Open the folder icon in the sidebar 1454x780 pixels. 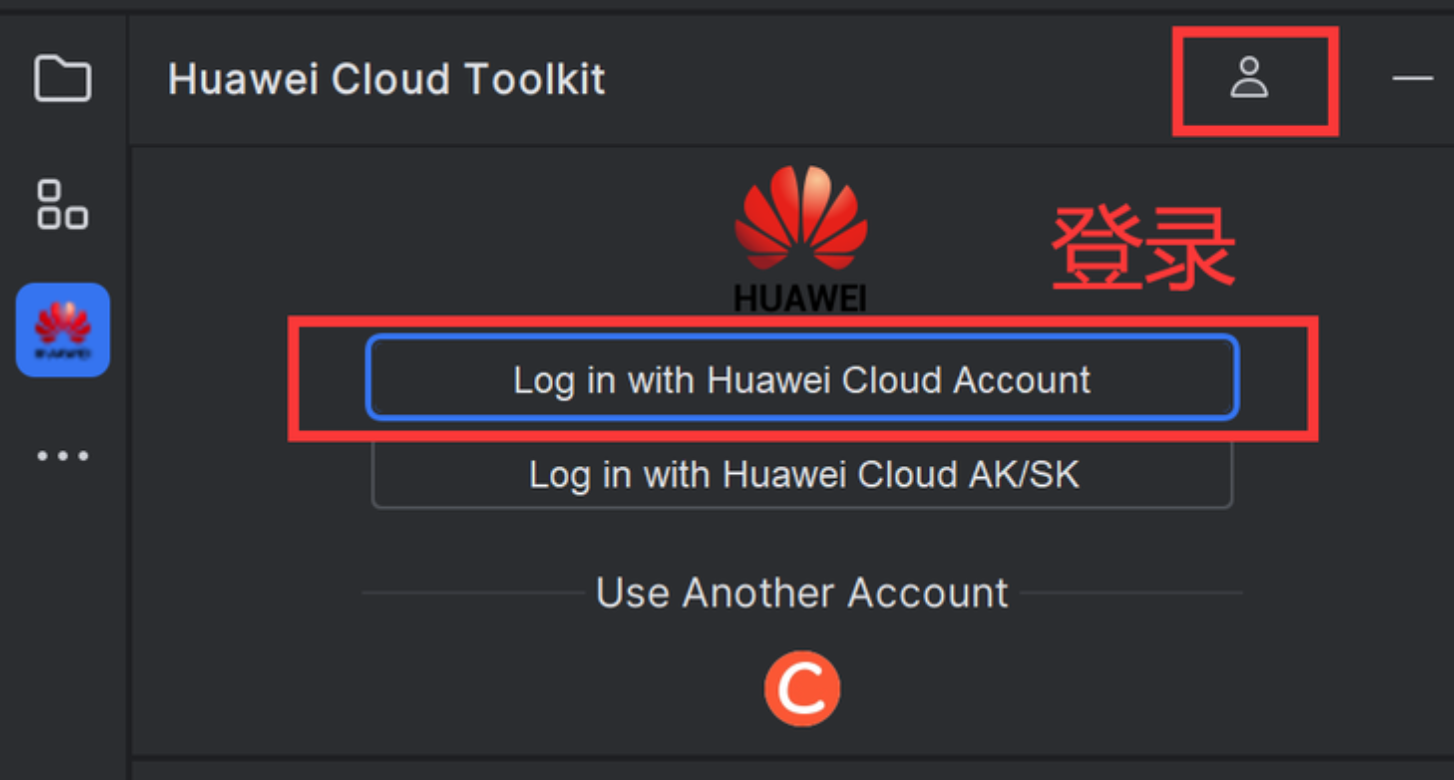point(62,80)
